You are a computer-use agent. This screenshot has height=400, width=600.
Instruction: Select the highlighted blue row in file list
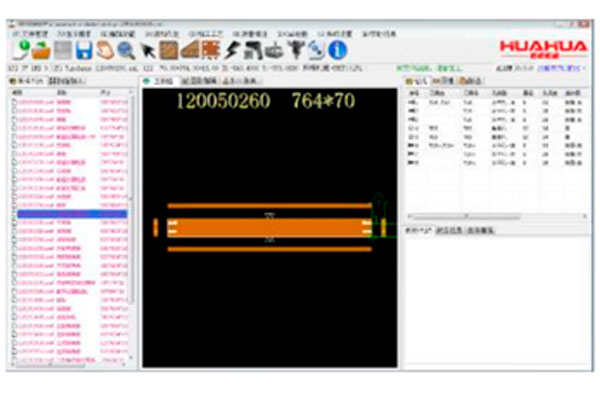coord(72,214)
